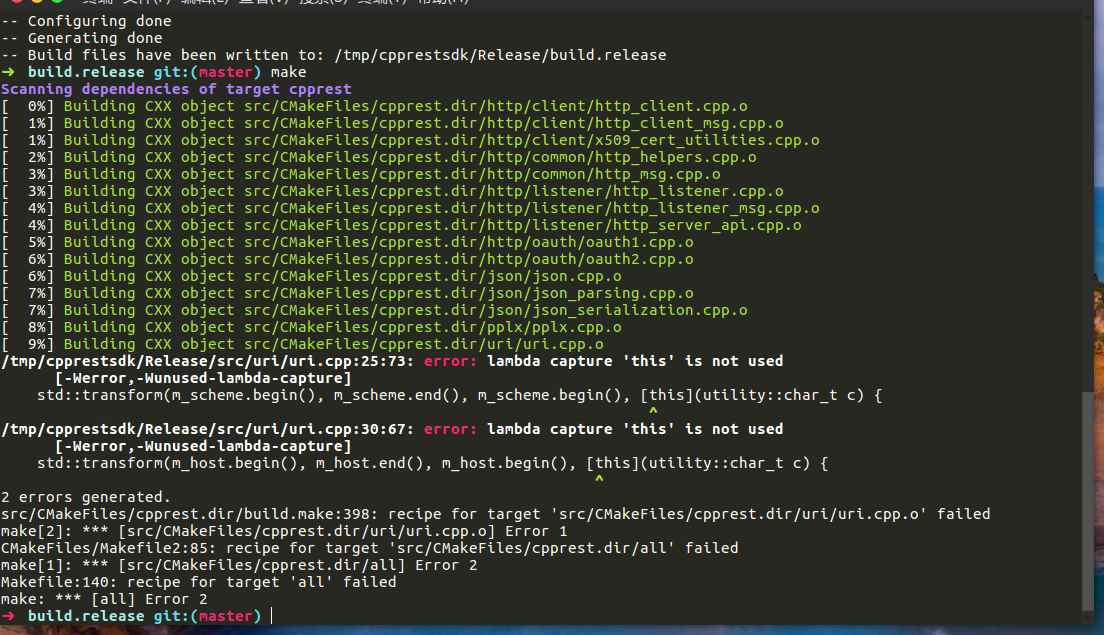Click the '-- Generating done' line
This screenshot has height=635, width=1104.
(x=82, y=38)
